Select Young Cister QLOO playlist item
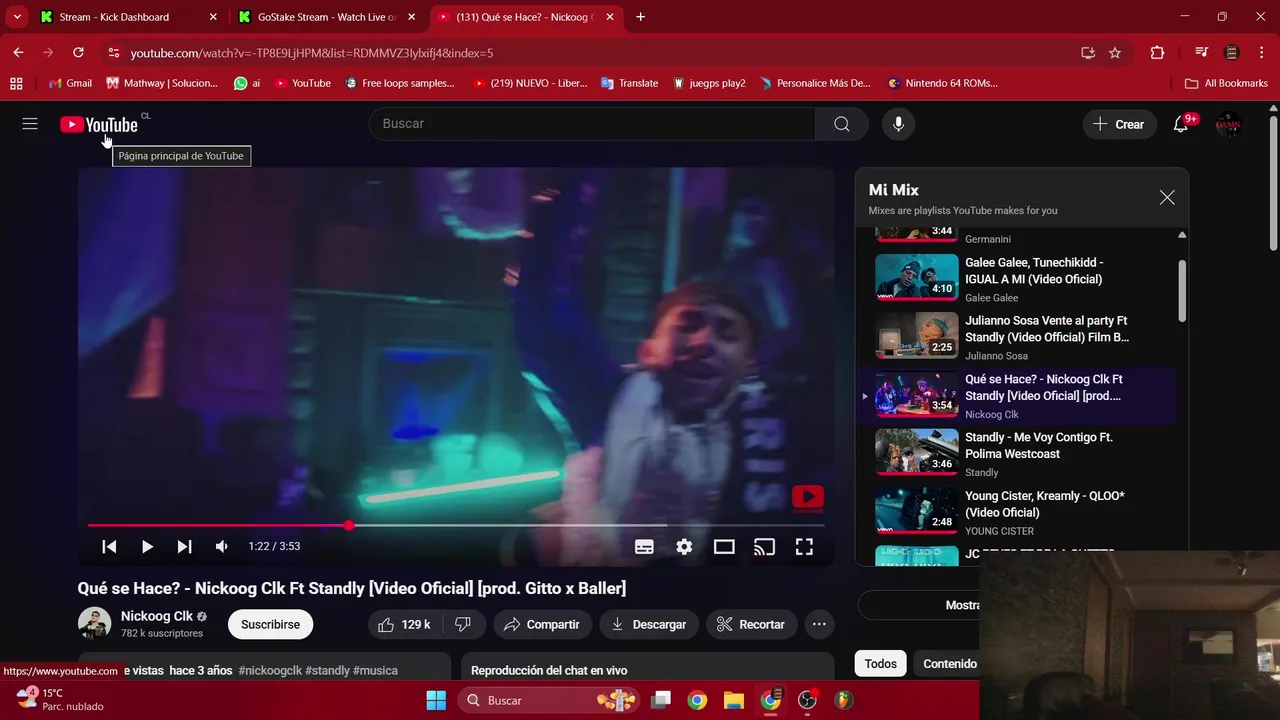This screenshot has width=1280, height=720. pyautogui.click(x=1018, y=512)
